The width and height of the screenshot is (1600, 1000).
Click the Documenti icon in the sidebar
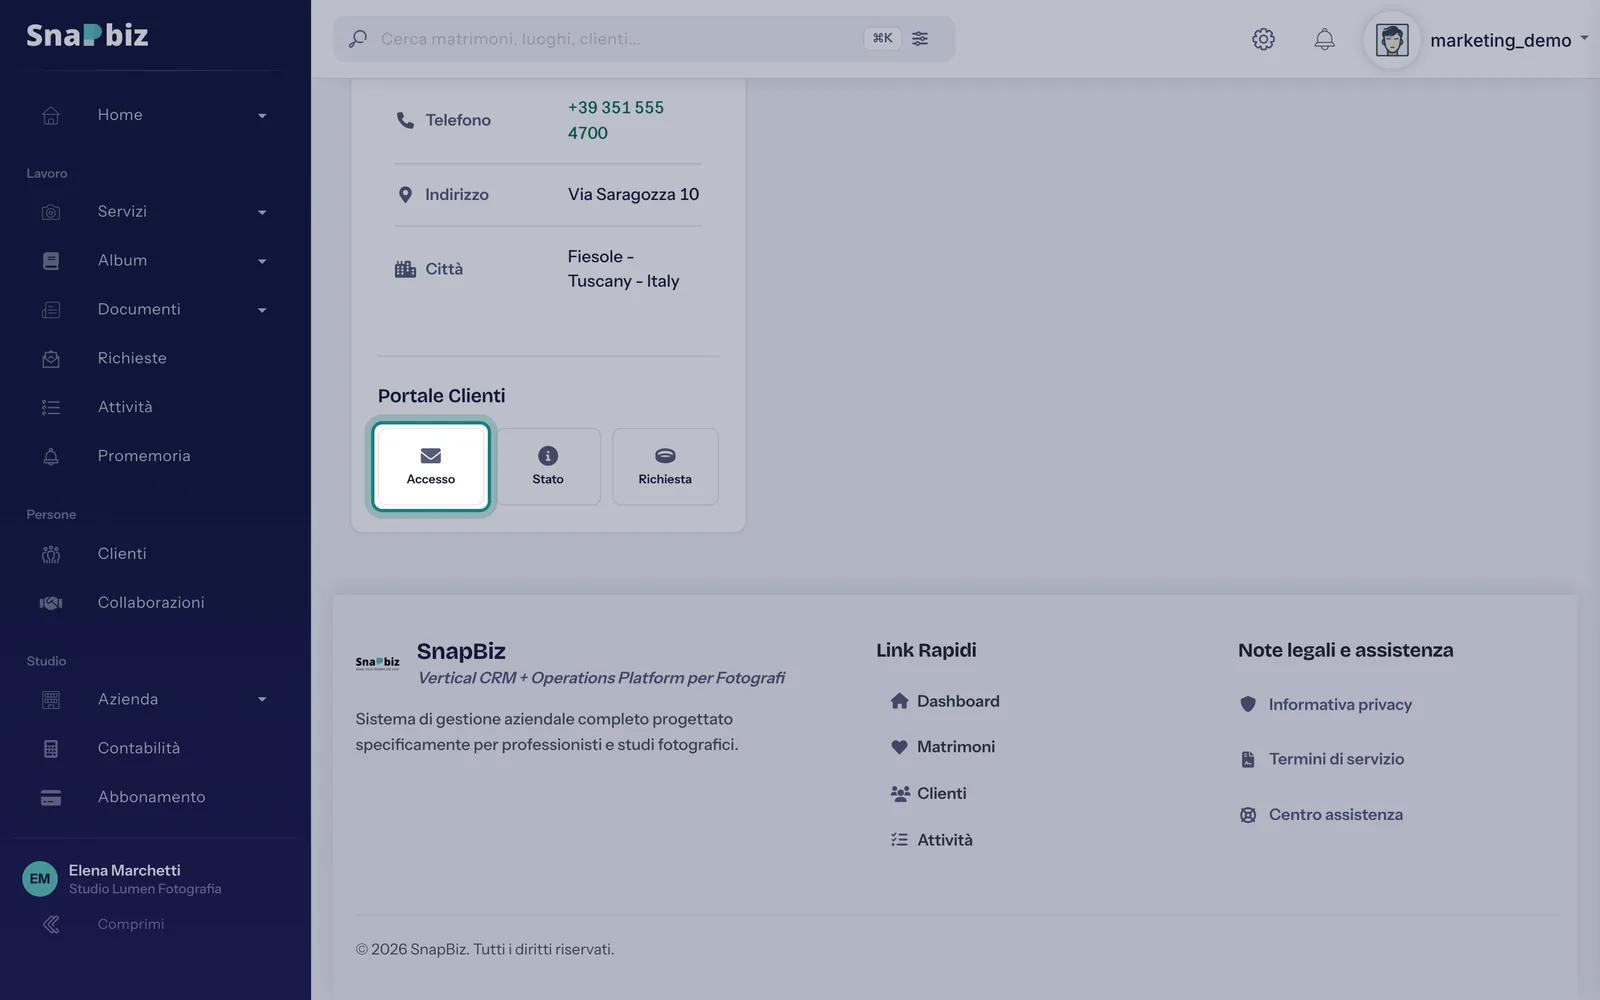click(51, 310)
